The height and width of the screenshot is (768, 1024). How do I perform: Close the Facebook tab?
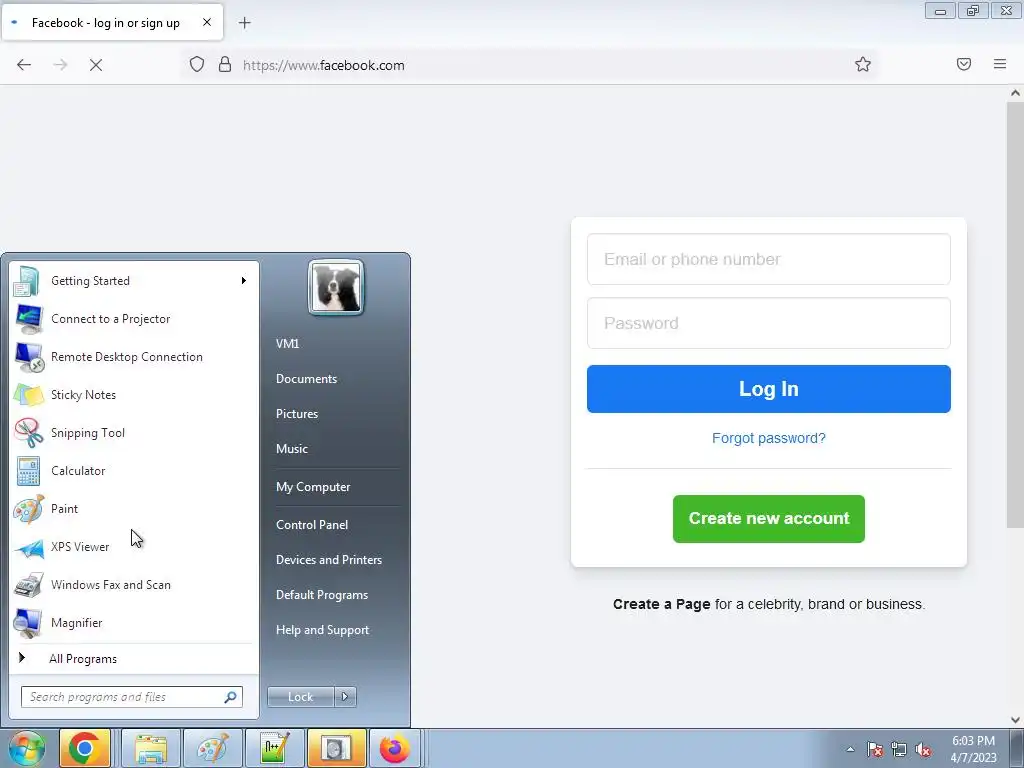click(206, 22)
